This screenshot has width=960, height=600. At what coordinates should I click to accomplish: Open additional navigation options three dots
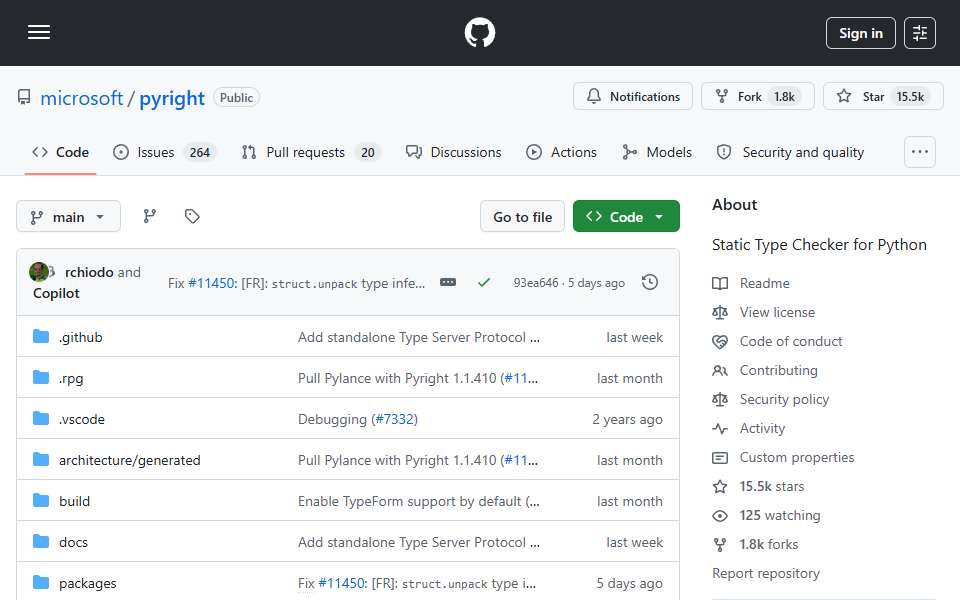(x=920, y=152)
